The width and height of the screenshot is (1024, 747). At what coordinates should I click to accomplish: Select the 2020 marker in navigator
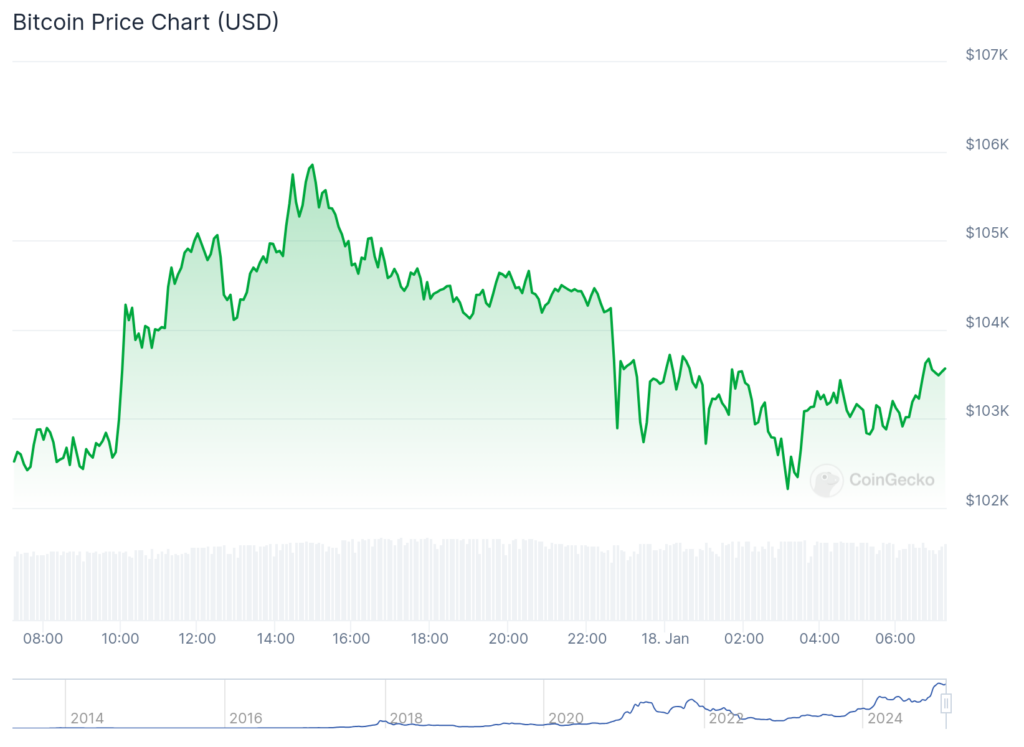[x=566, y=718]
